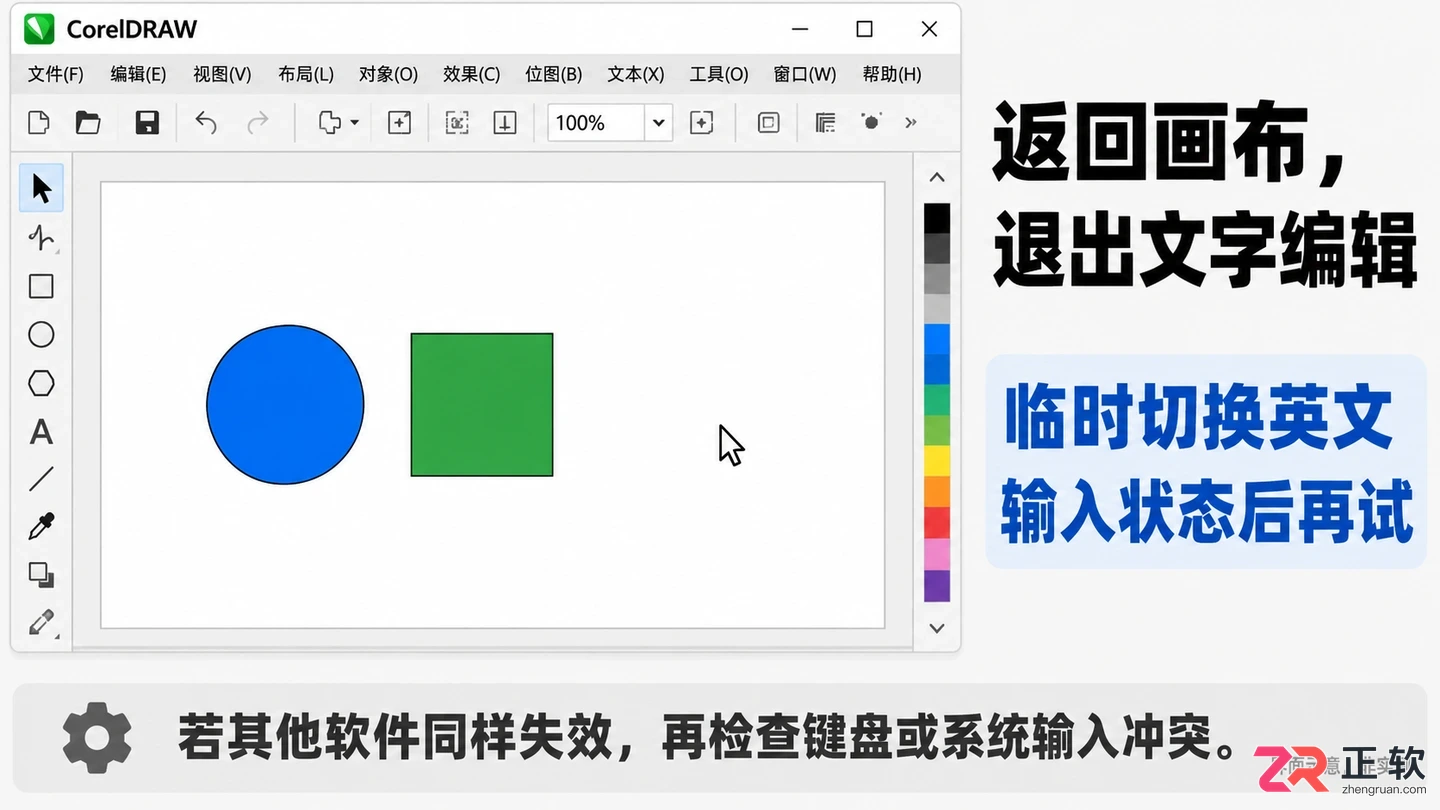Select the Freehand curve tool
1440x810 pixels.
(41, 237)
